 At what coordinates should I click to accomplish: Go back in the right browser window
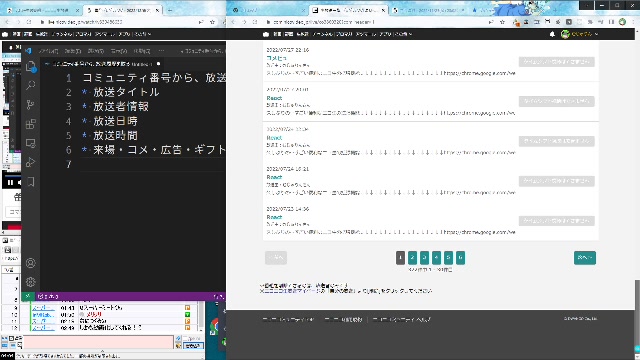tap(233, 22)
